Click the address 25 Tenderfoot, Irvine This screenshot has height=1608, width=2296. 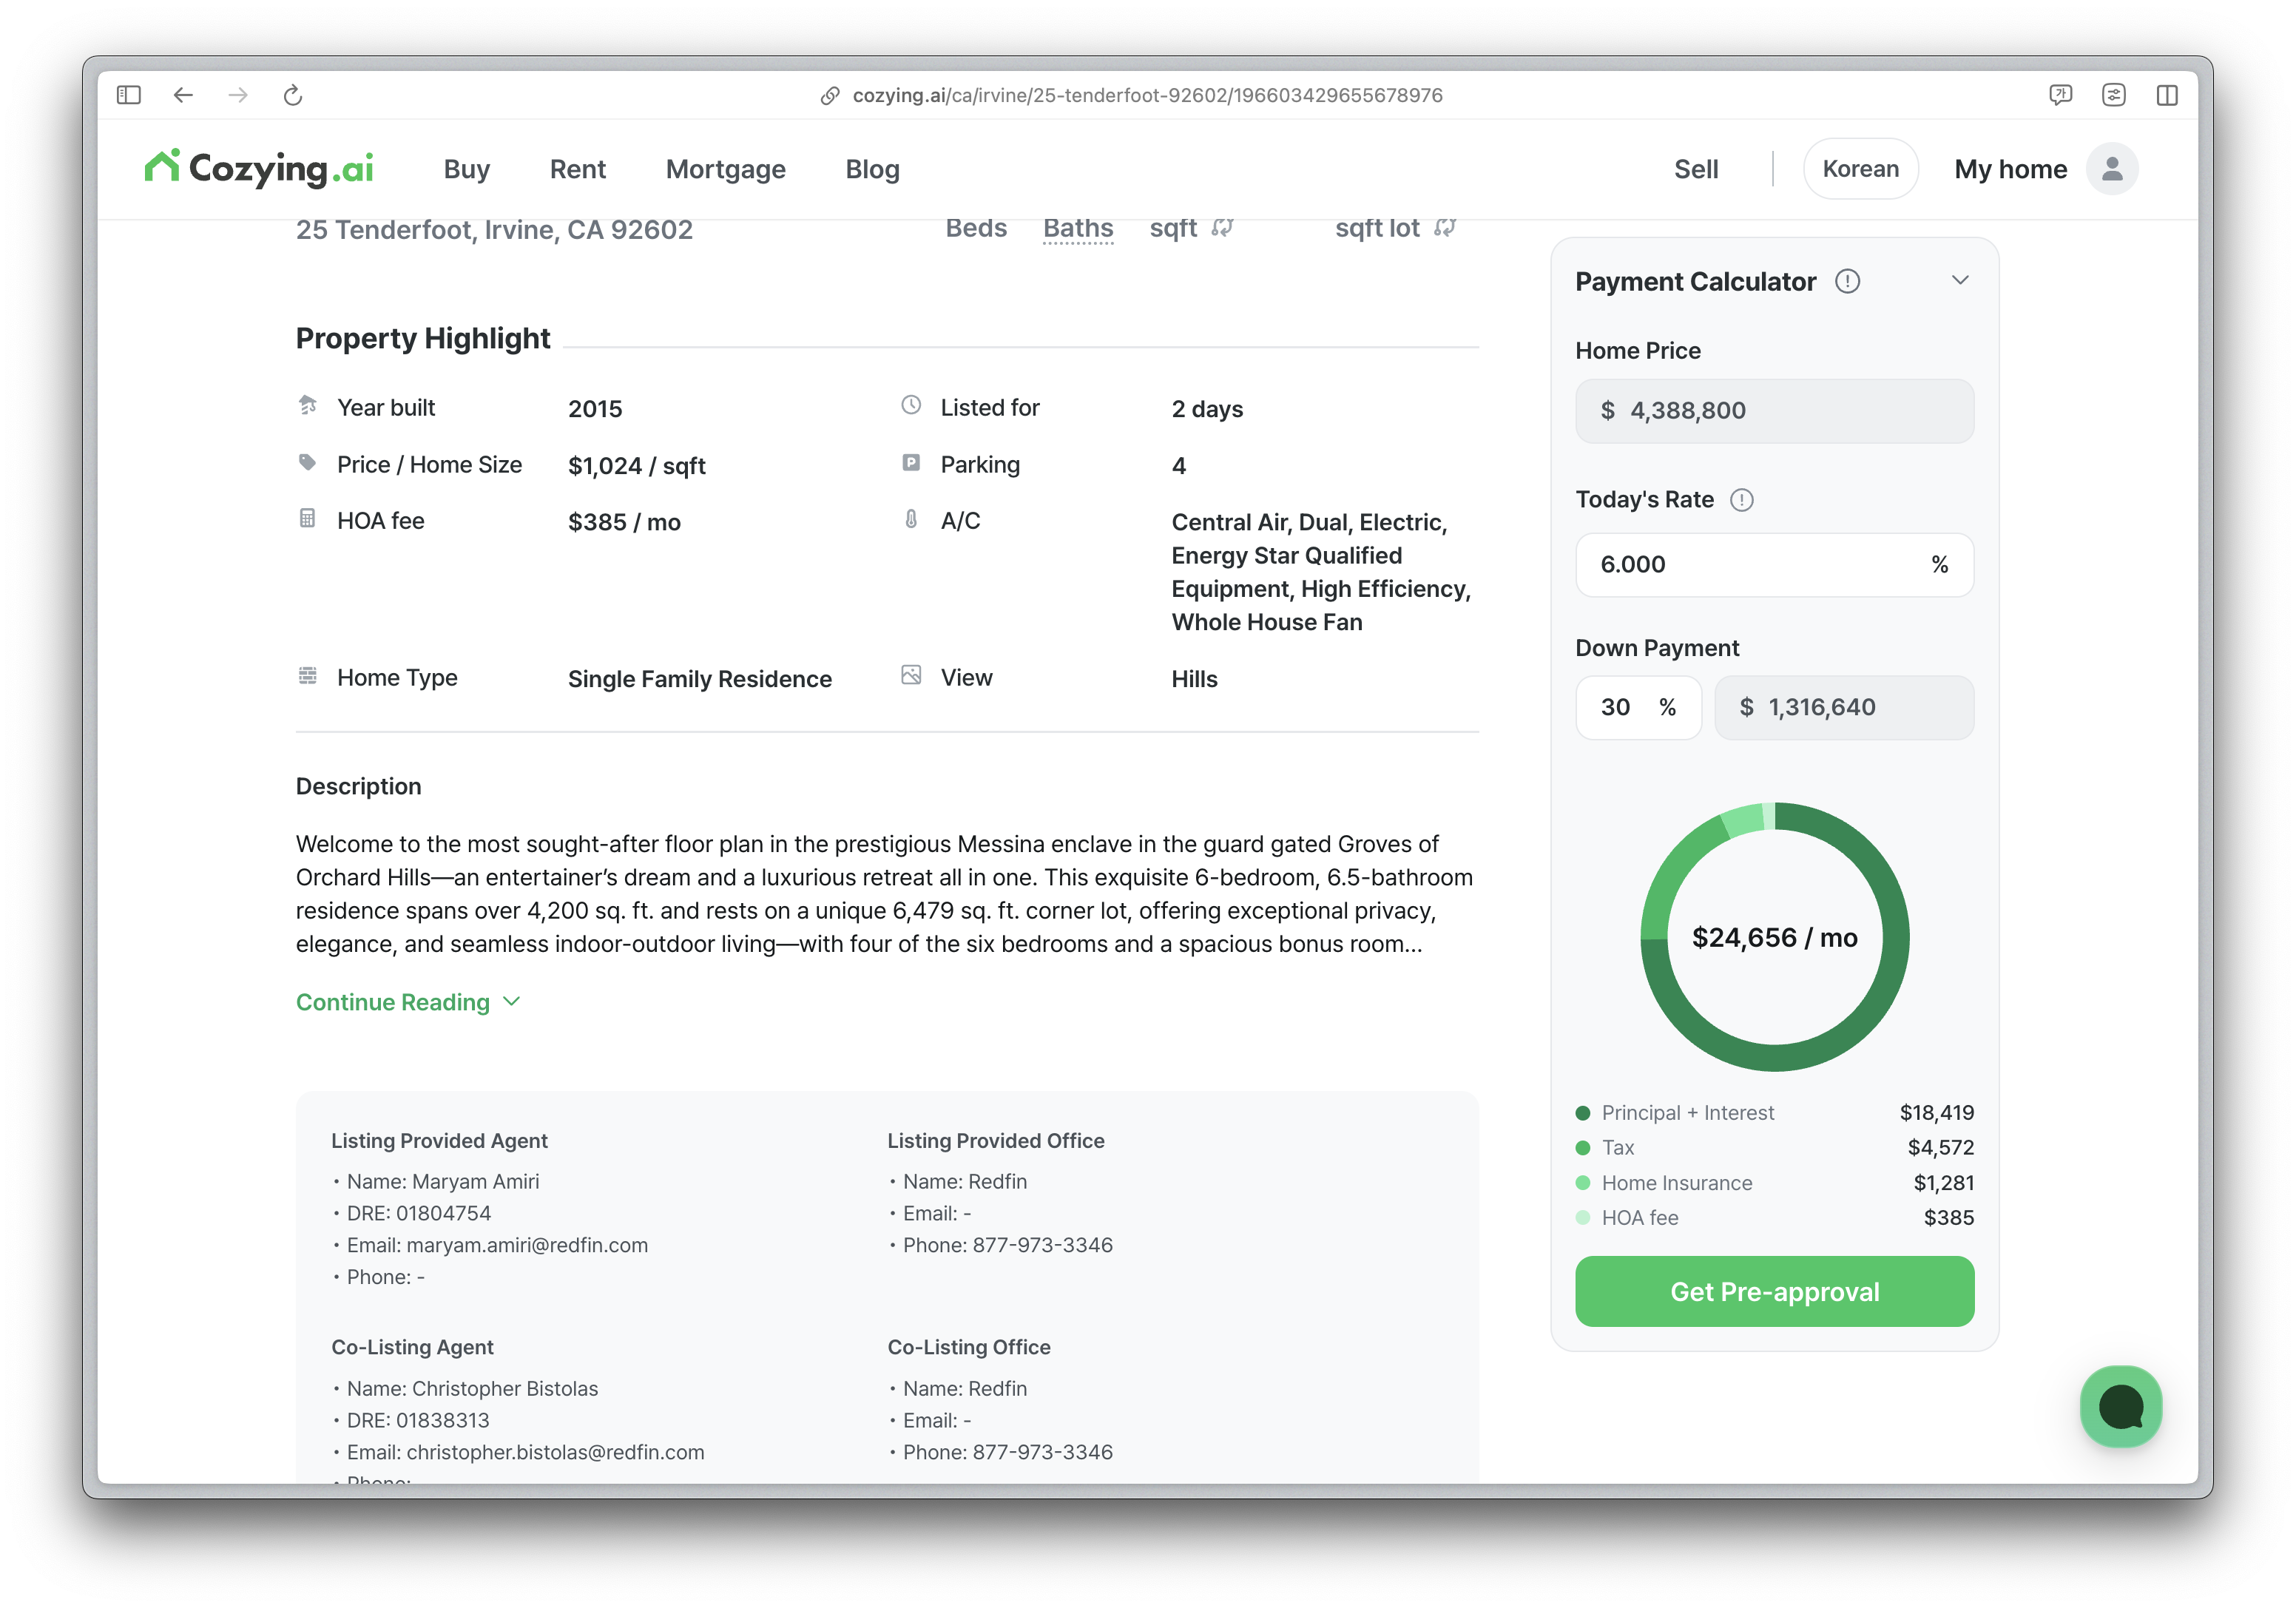pyautogui.click(x=494, y=230)
